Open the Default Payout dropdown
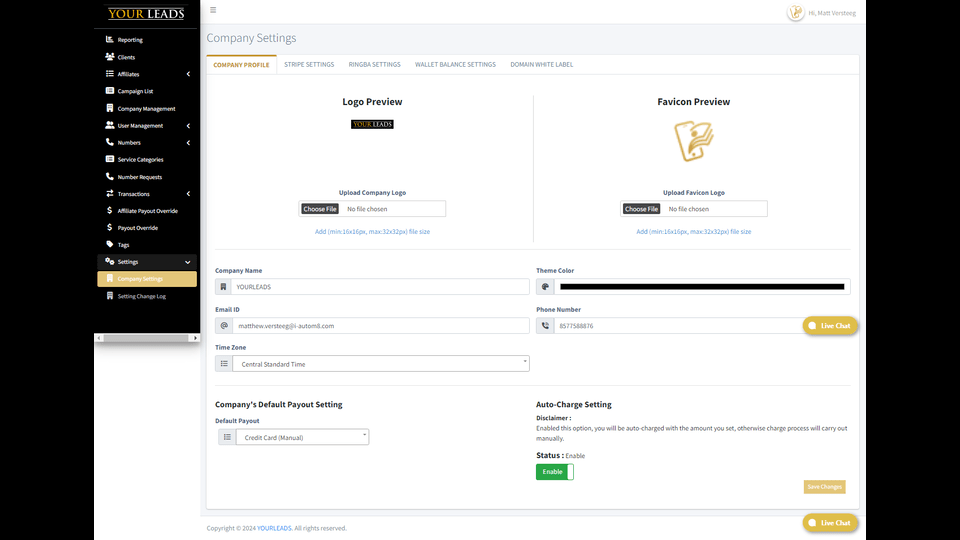The image size is (960, 540). [302, 437]
